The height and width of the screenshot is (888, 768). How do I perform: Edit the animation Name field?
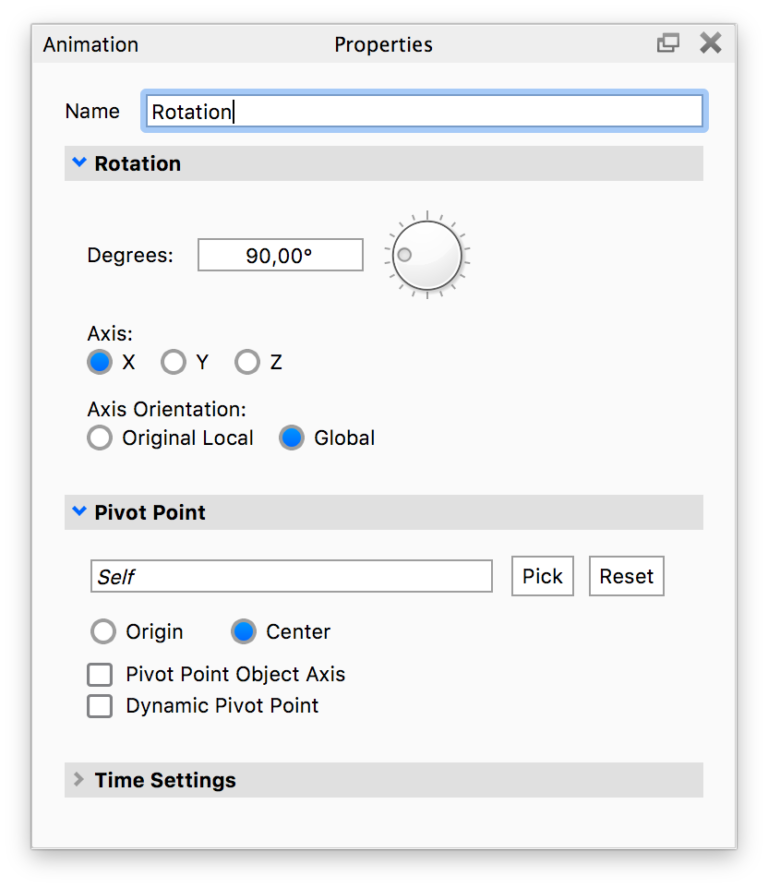point(424,110)
